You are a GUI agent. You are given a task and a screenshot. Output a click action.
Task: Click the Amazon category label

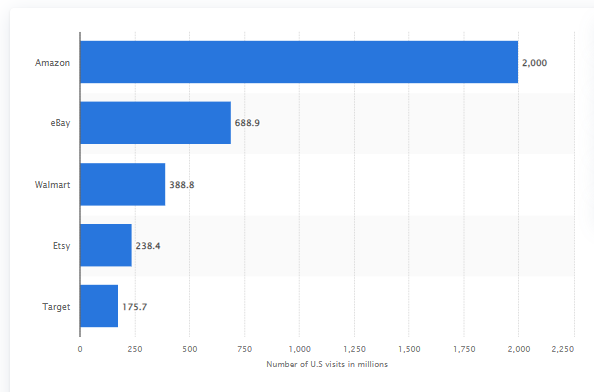[52, 62]
